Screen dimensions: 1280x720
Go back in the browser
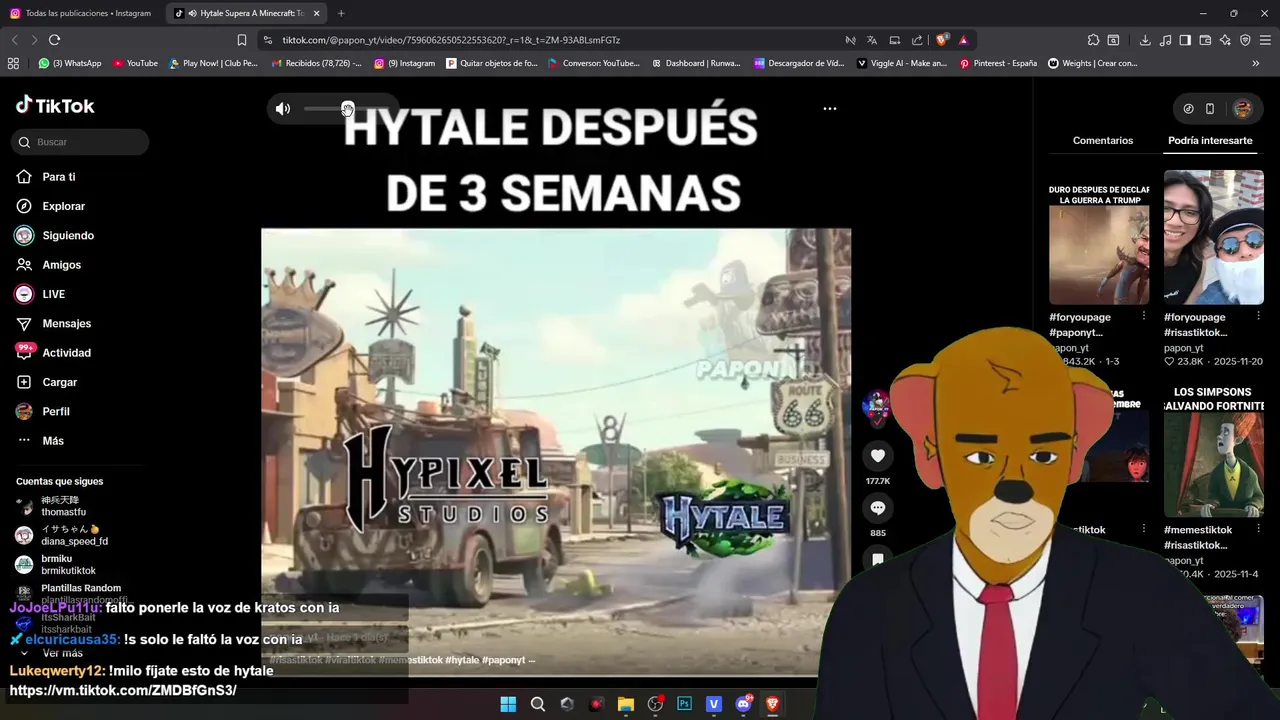[x=14, y=40]
